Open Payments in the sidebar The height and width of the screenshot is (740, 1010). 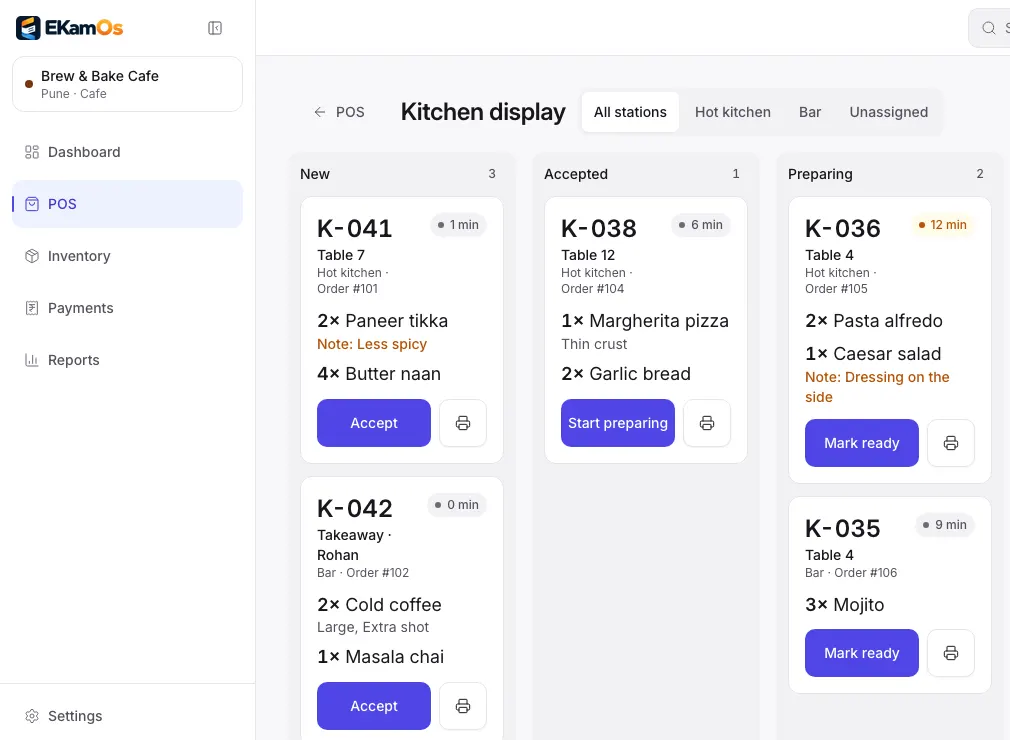128,308
